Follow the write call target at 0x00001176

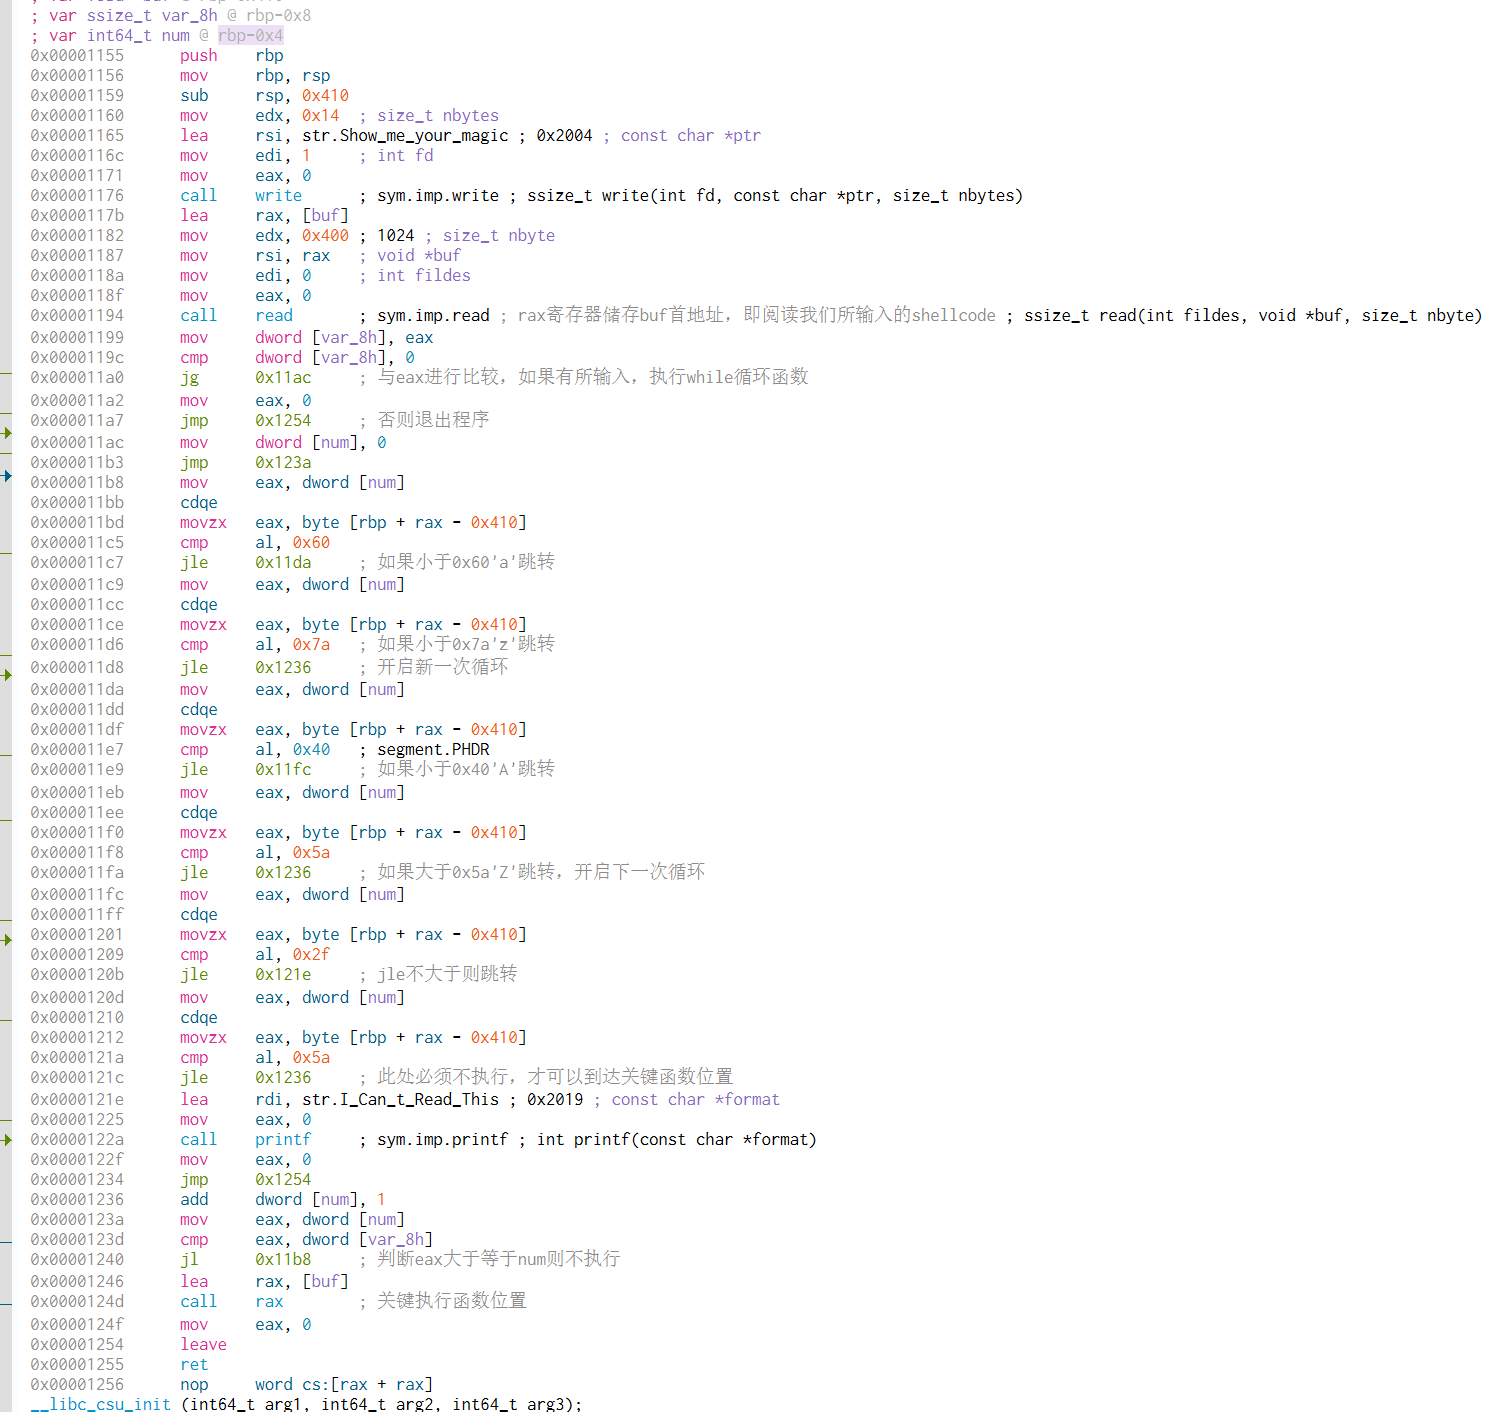(x=278, y=196)
